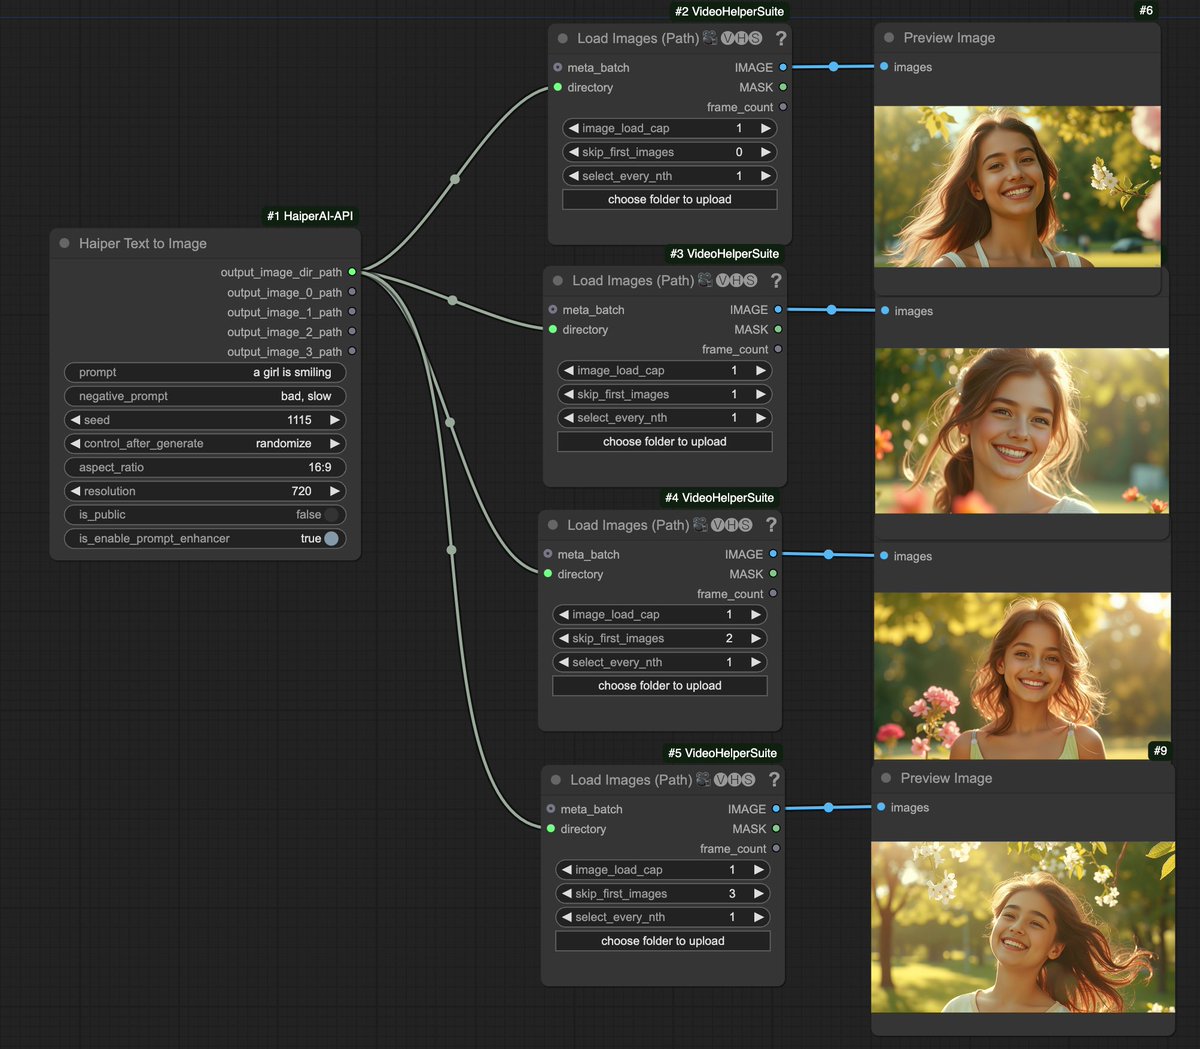This screenshot has width=1200, height=1049.
Task: Collapse the Preview Image node #6
Action: (889, 37)
